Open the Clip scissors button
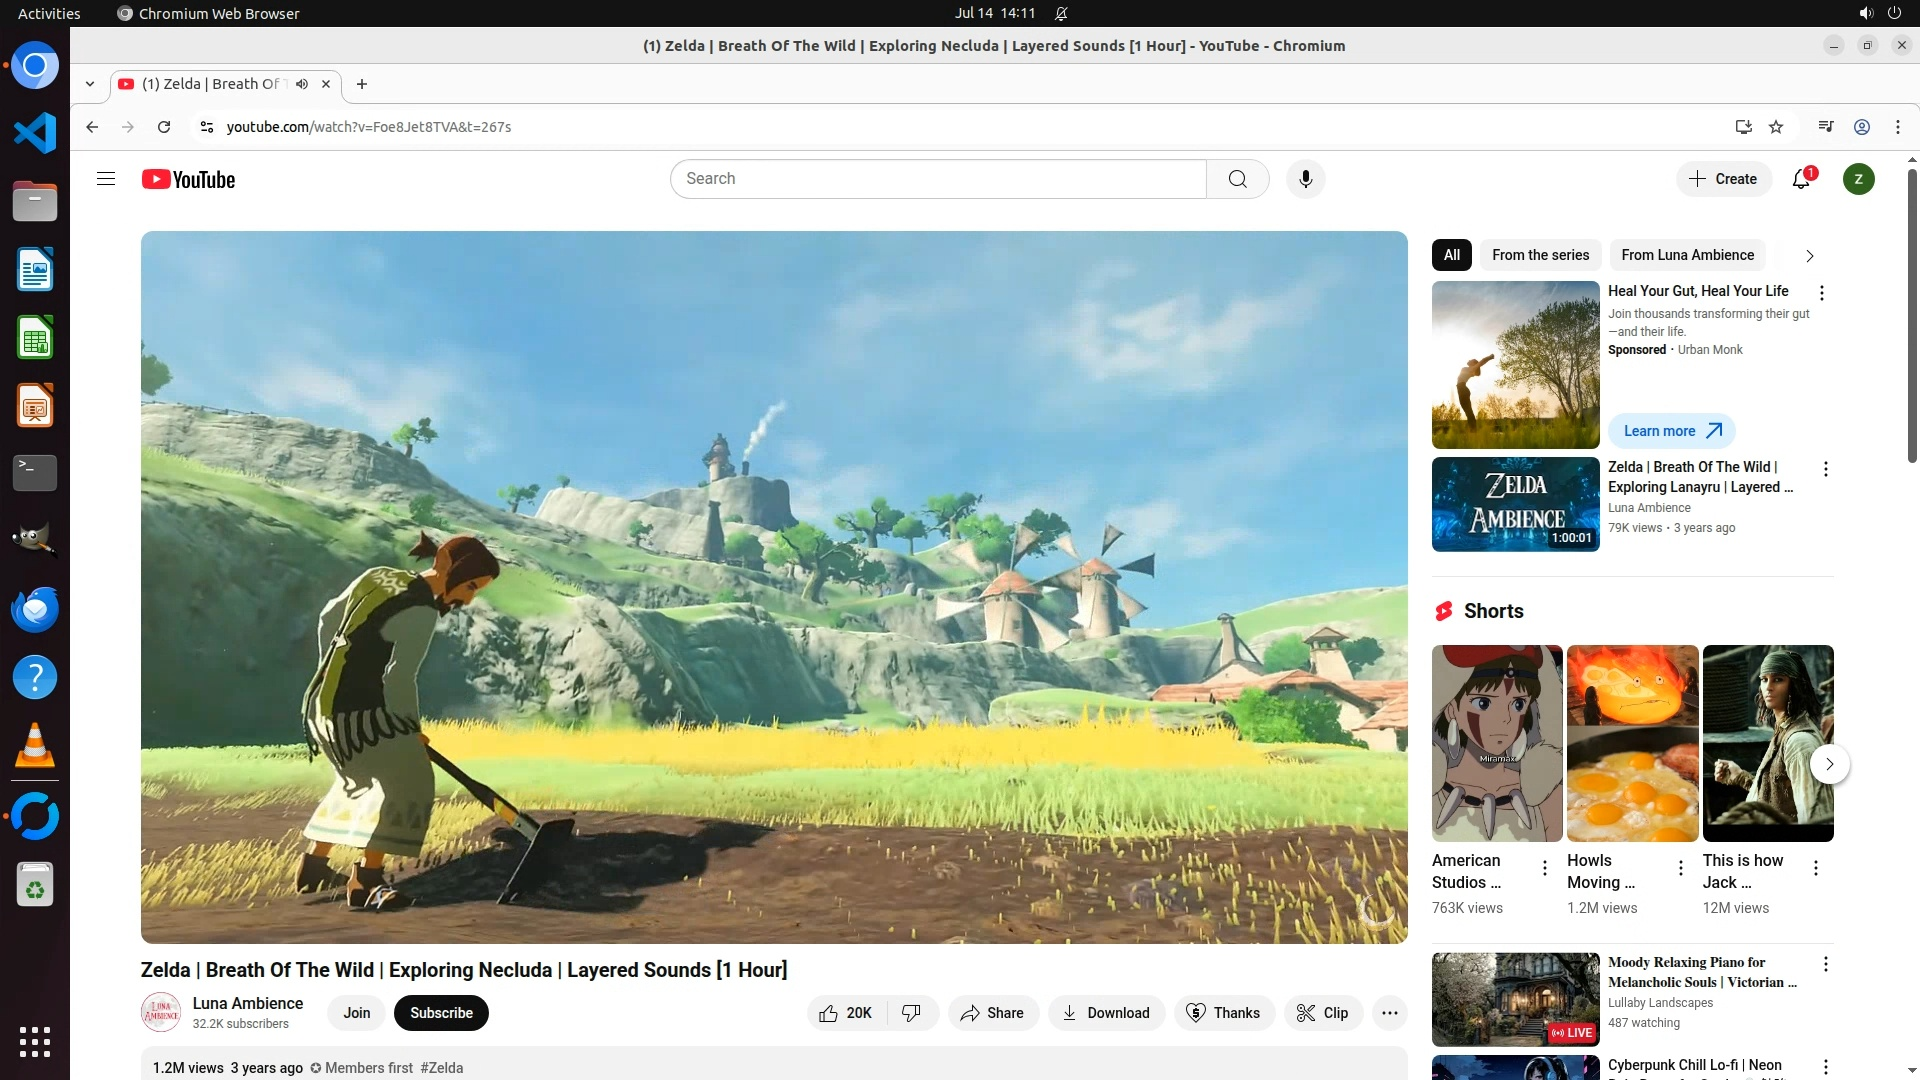 1322,1013
